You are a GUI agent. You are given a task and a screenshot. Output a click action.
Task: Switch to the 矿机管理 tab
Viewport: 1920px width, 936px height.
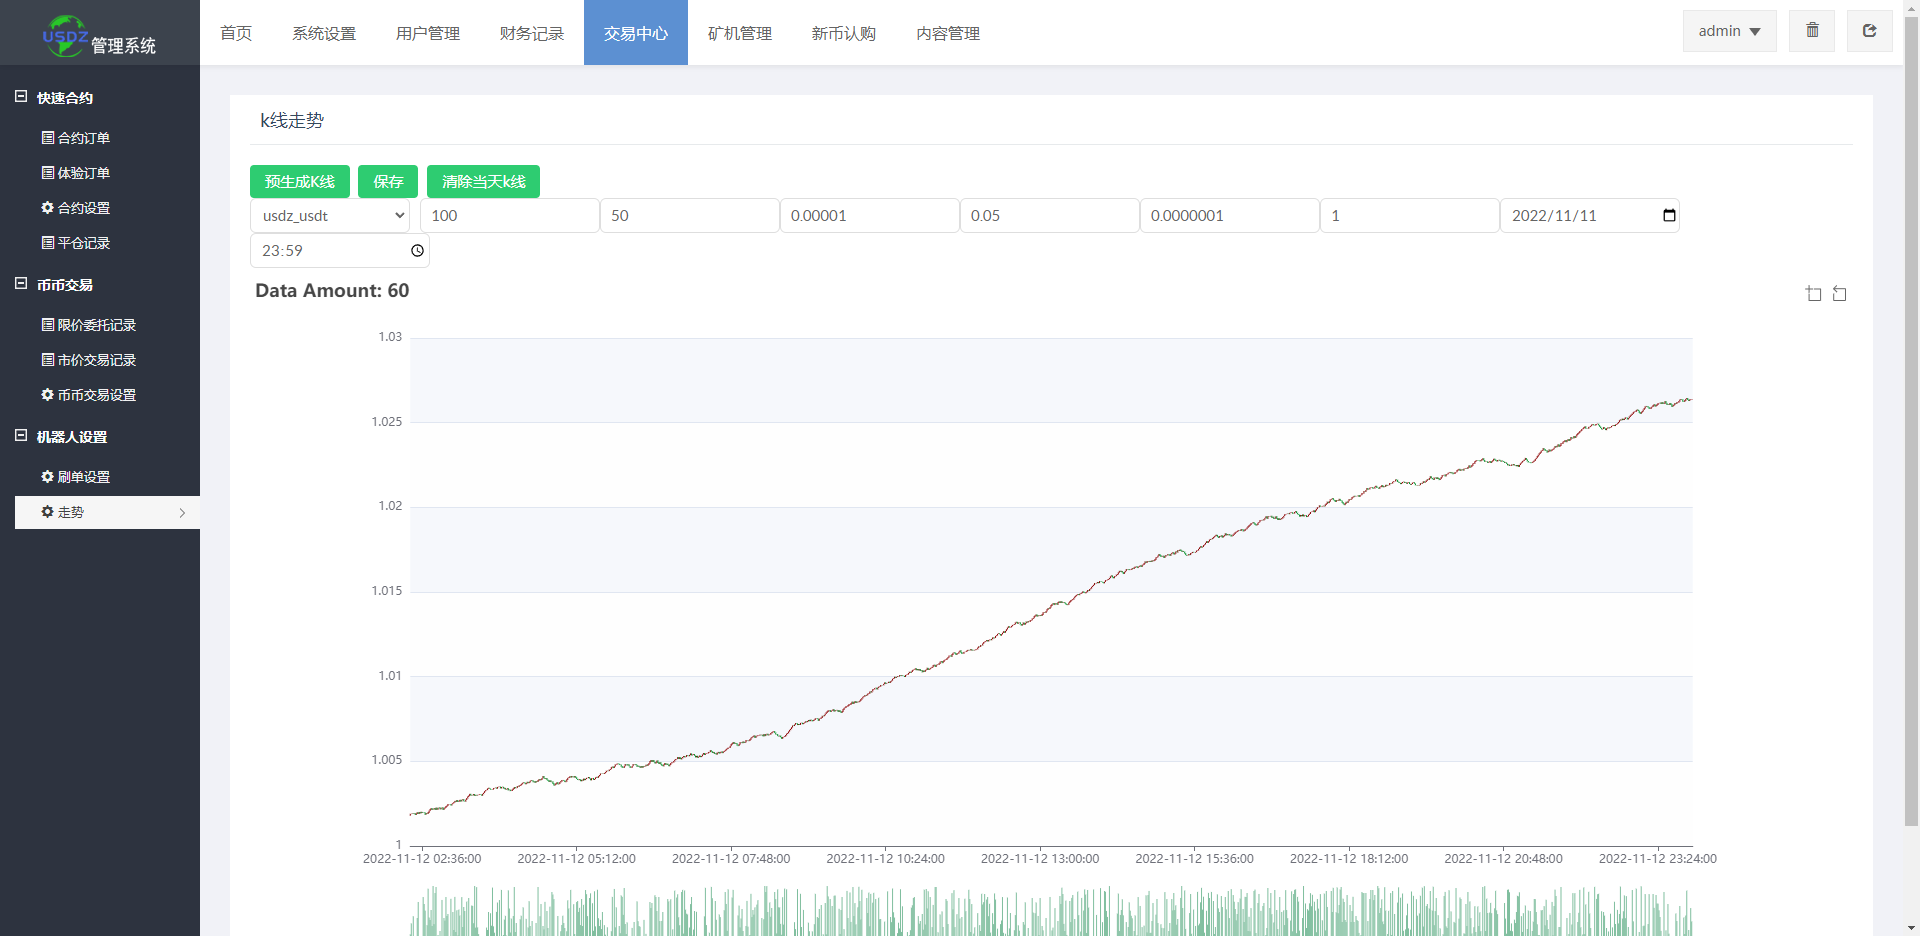click(739, 33)
